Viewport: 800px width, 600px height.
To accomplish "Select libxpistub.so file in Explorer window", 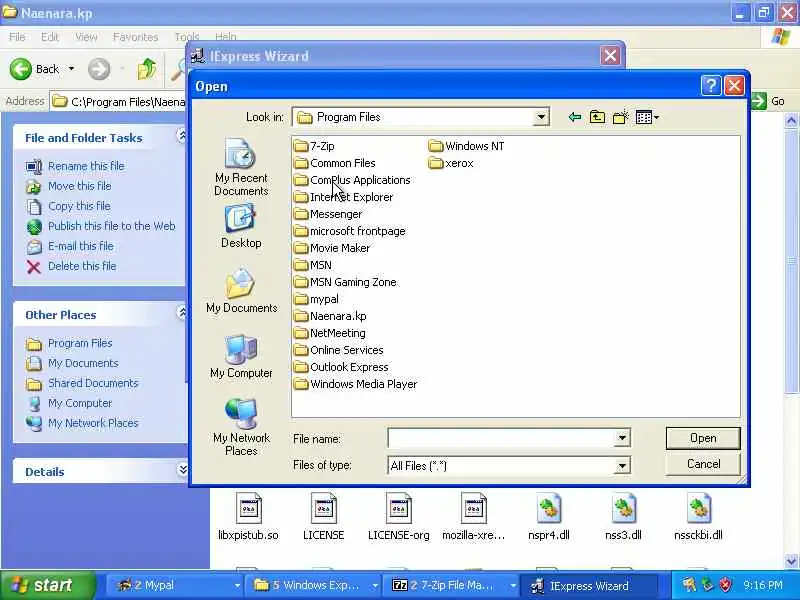I will point(248,516).
